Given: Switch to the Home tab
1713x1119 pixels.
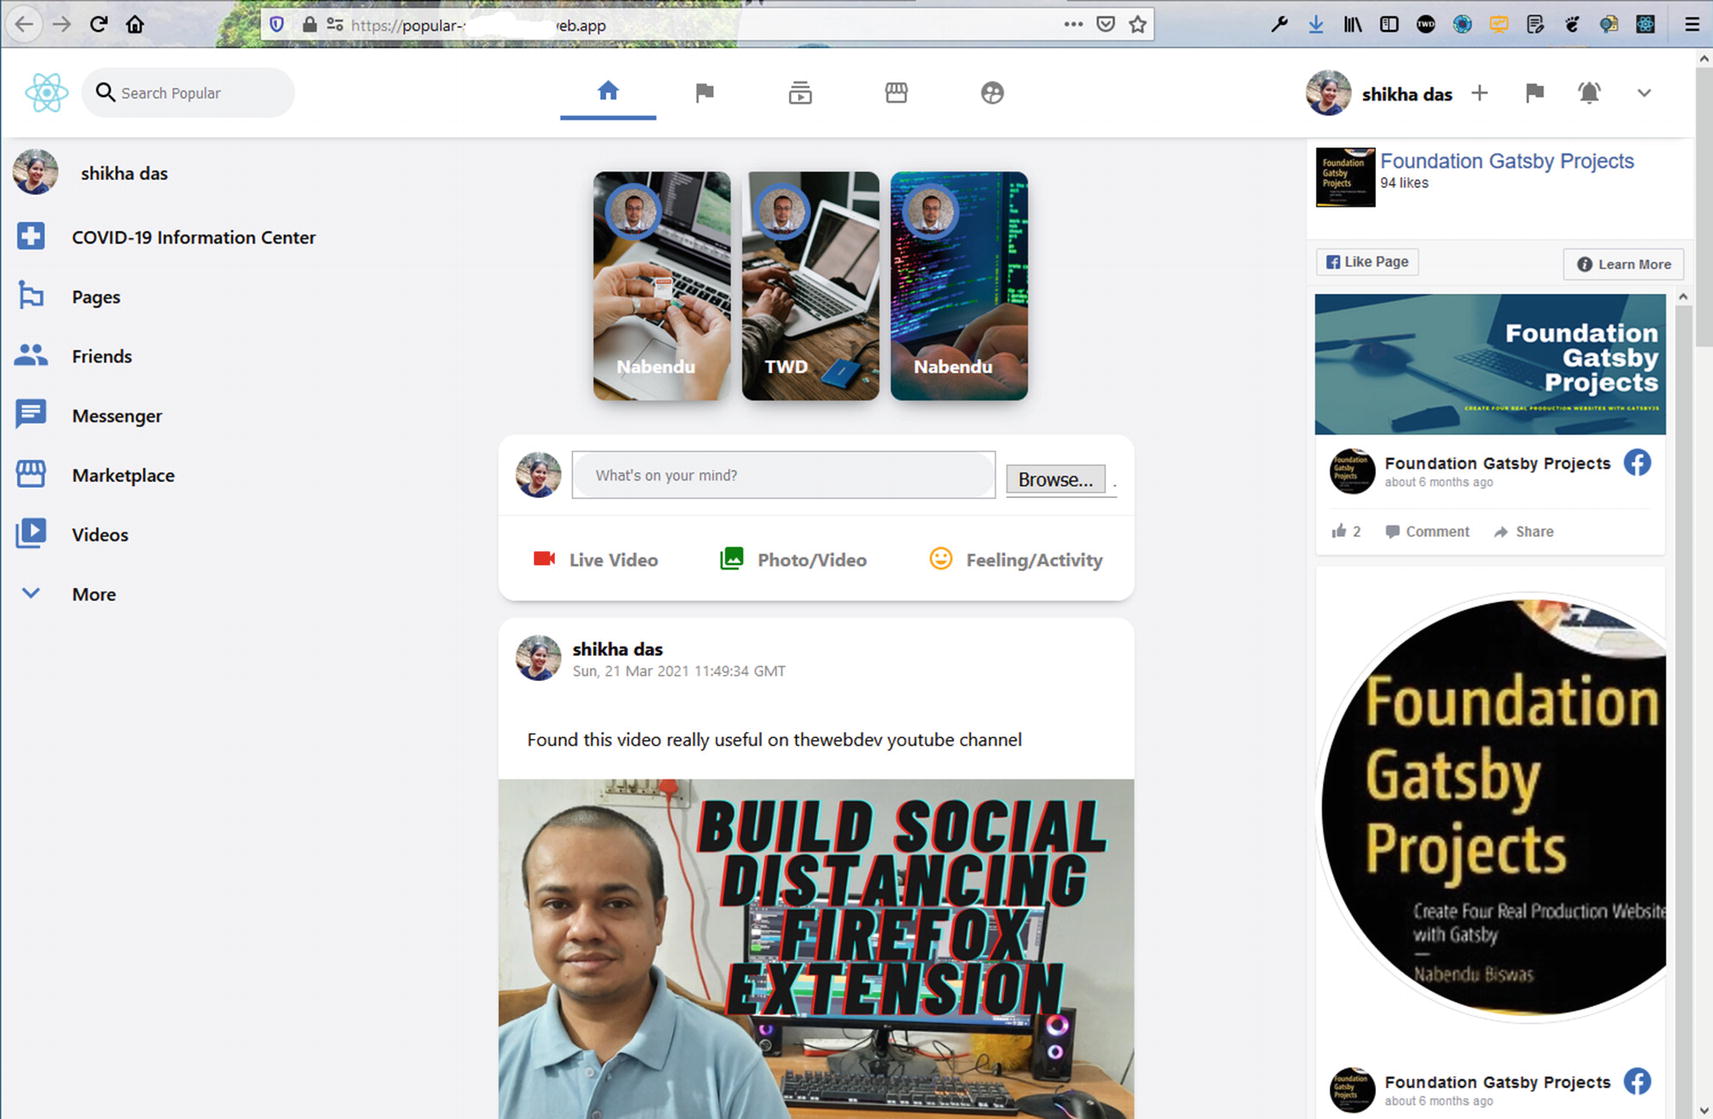Looking at the screenshot, I should [x=608, y=92].
